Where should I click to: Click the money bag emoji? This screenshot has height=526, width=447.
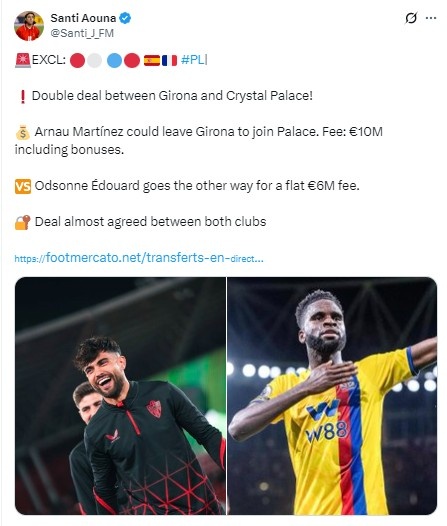(23, 132)
